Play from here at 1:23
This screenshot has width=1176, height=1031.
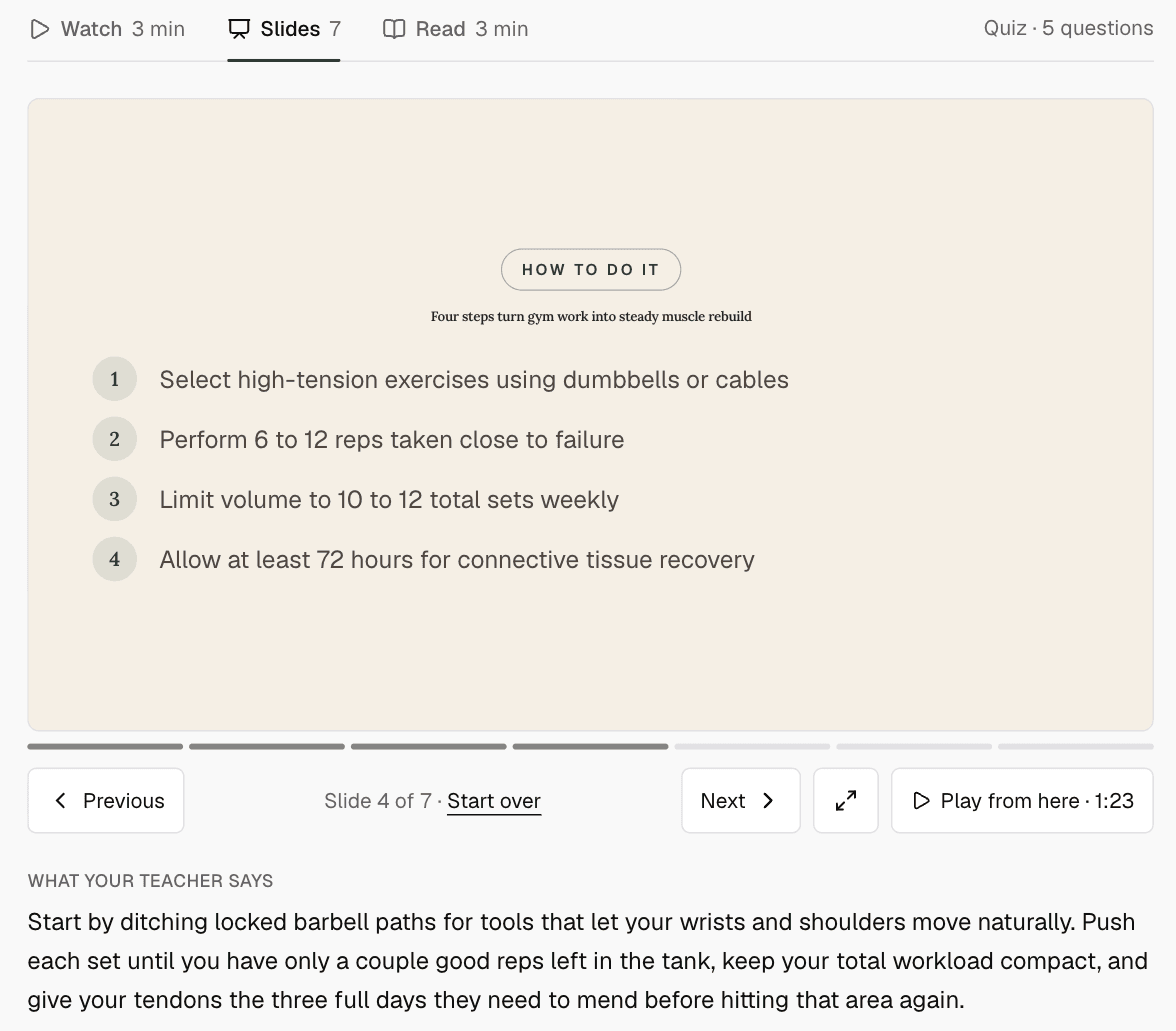(1022, 801)
